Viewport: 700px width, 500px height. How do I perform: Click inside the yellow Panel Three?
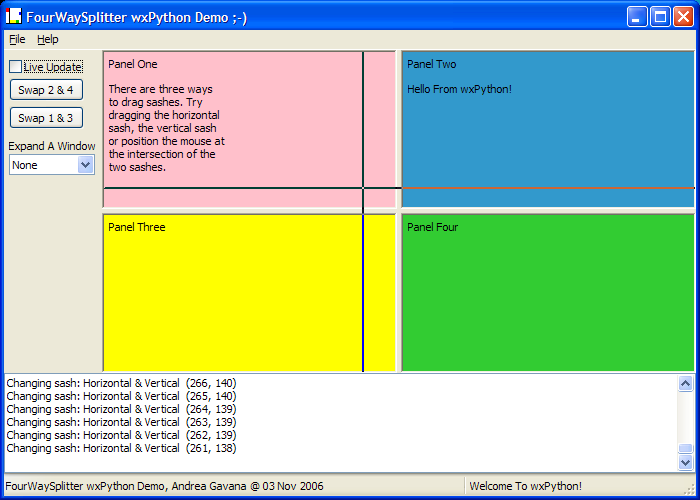tap(230, 300)
